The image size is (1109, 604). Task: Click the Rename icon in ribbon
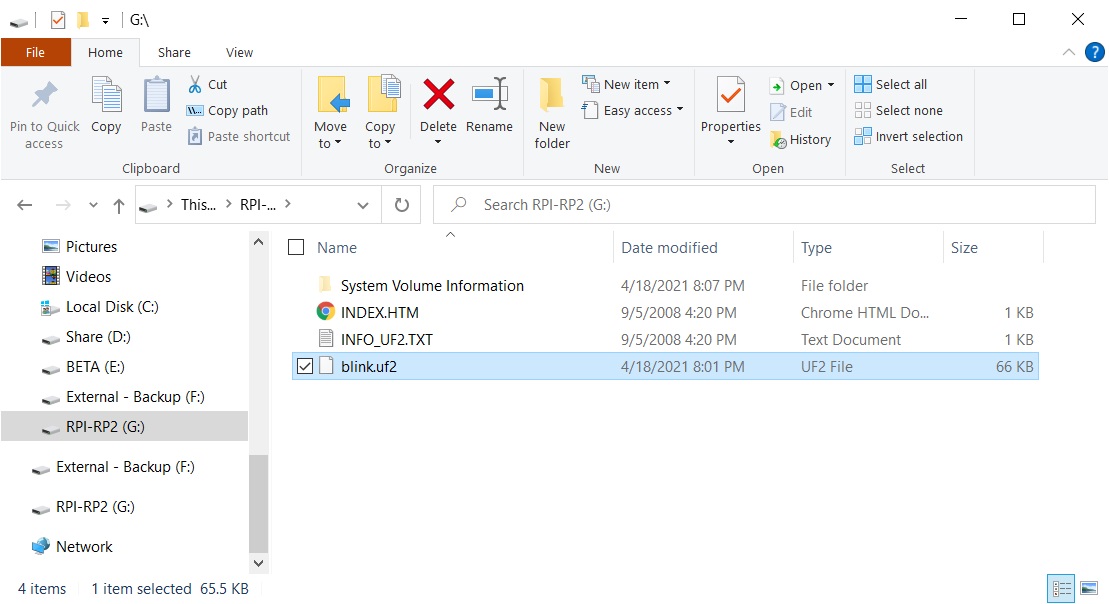click(489, 95)
